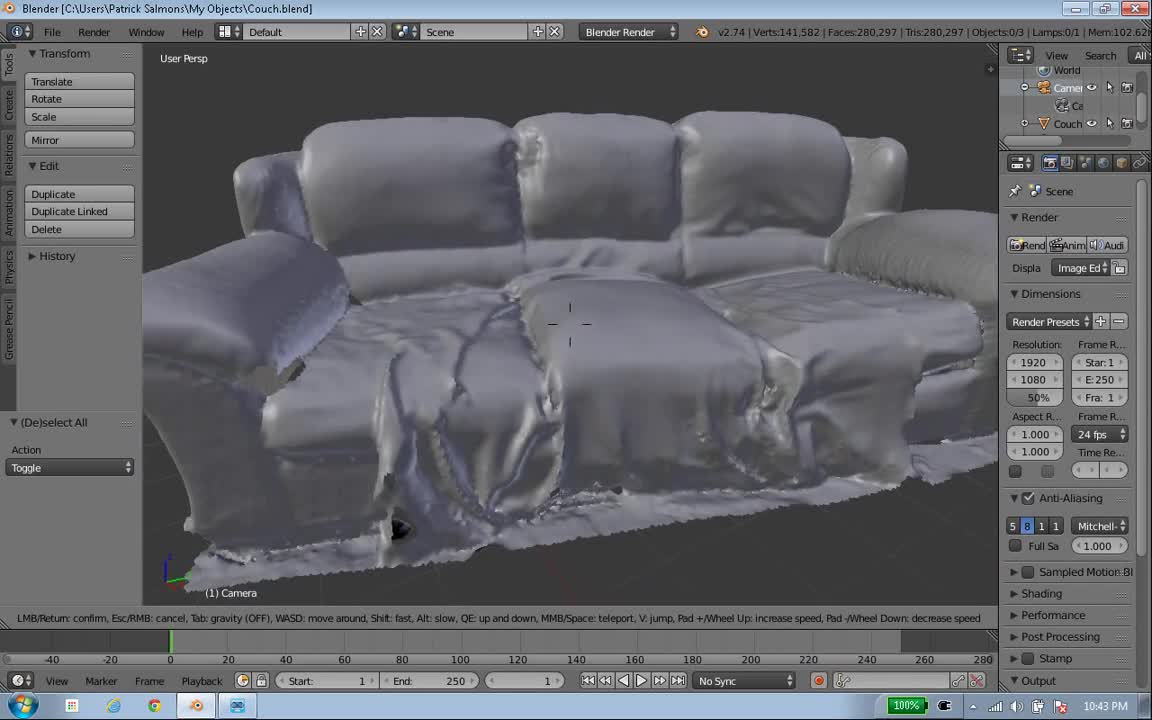Click the Delete button under Edit
1152x720 pixels.
pos(79,229)
